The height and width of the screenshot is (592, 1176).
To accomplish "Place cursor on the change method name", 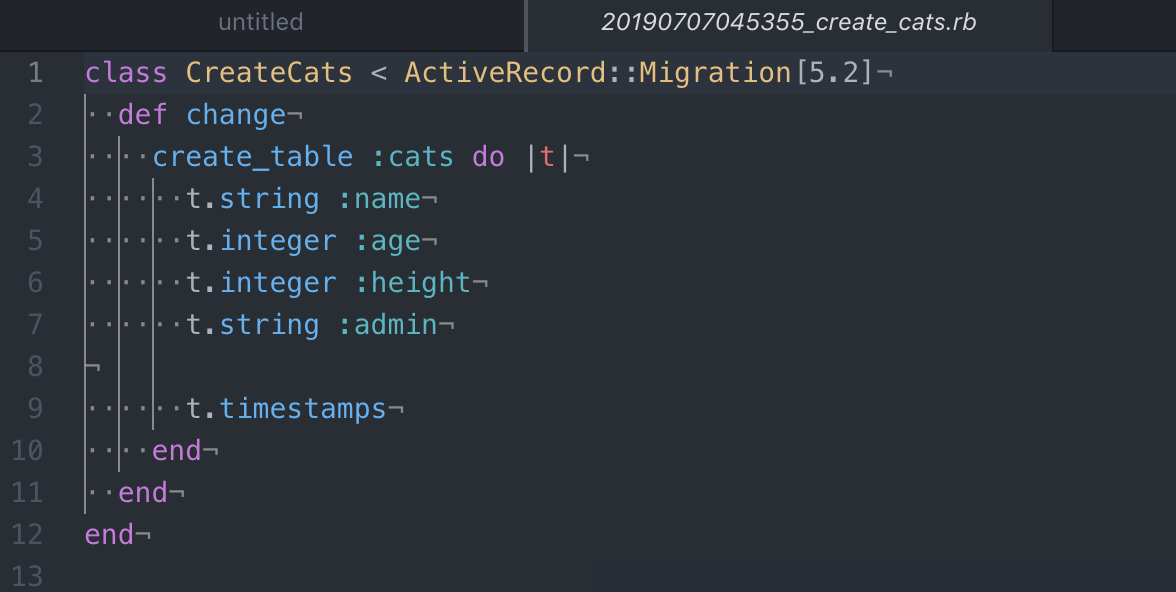I will coord(236,115).
